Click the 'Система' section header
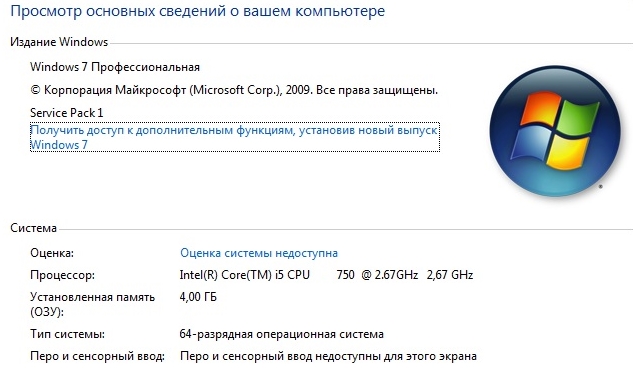Image resolution: width=633 pixels, height=376 pixels. coord(34,228)
